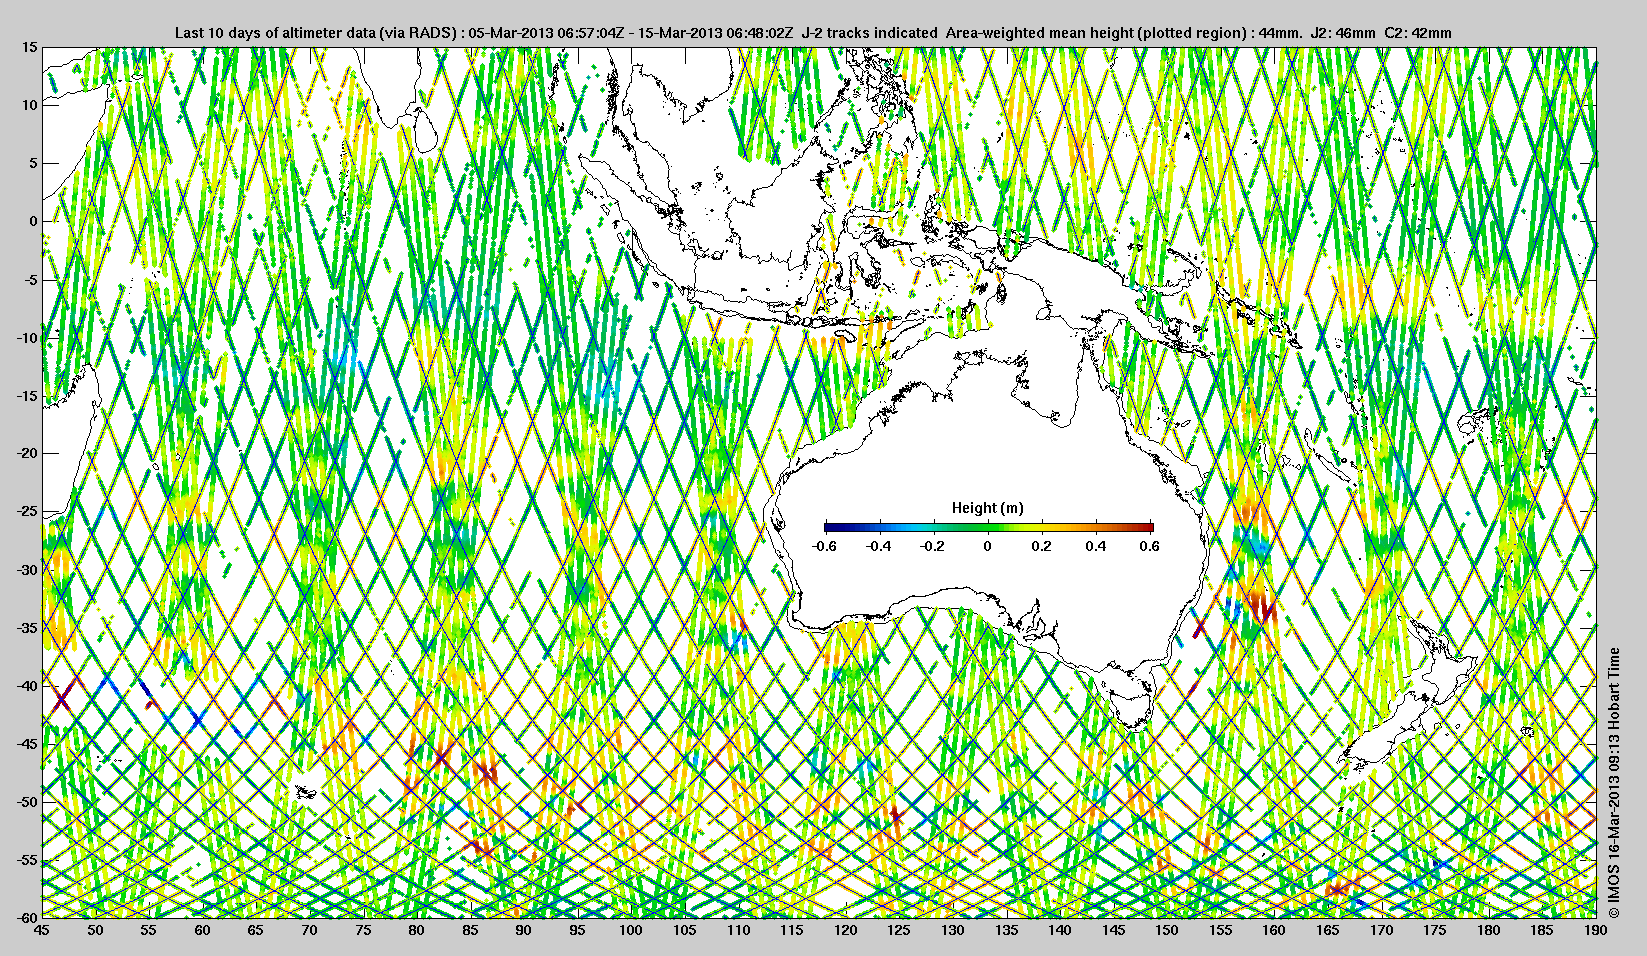The image size is (1647, 956).
Task: Click longitude axis label "95"
Action: (578, 930)
